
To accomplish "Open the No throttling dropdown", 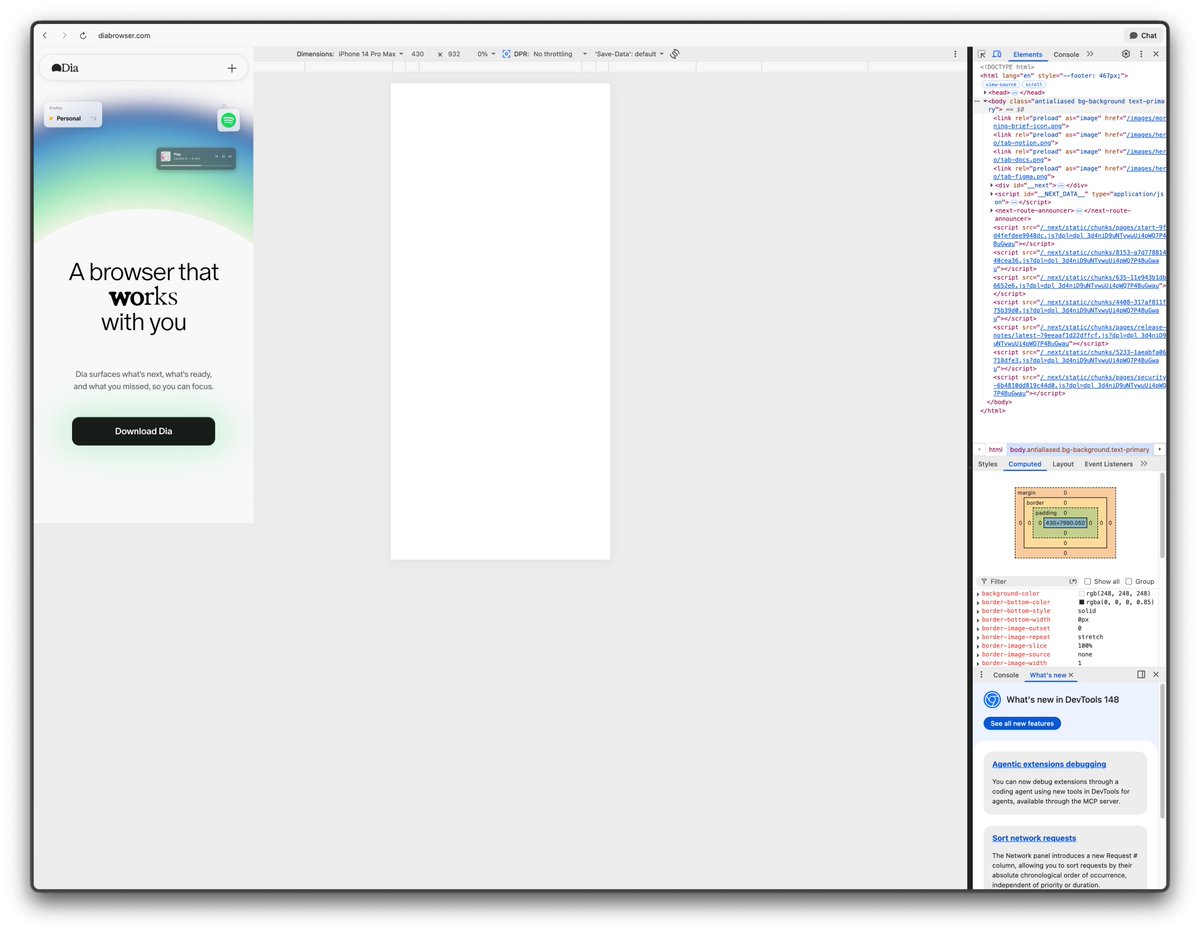I will (x=560, y=54).
